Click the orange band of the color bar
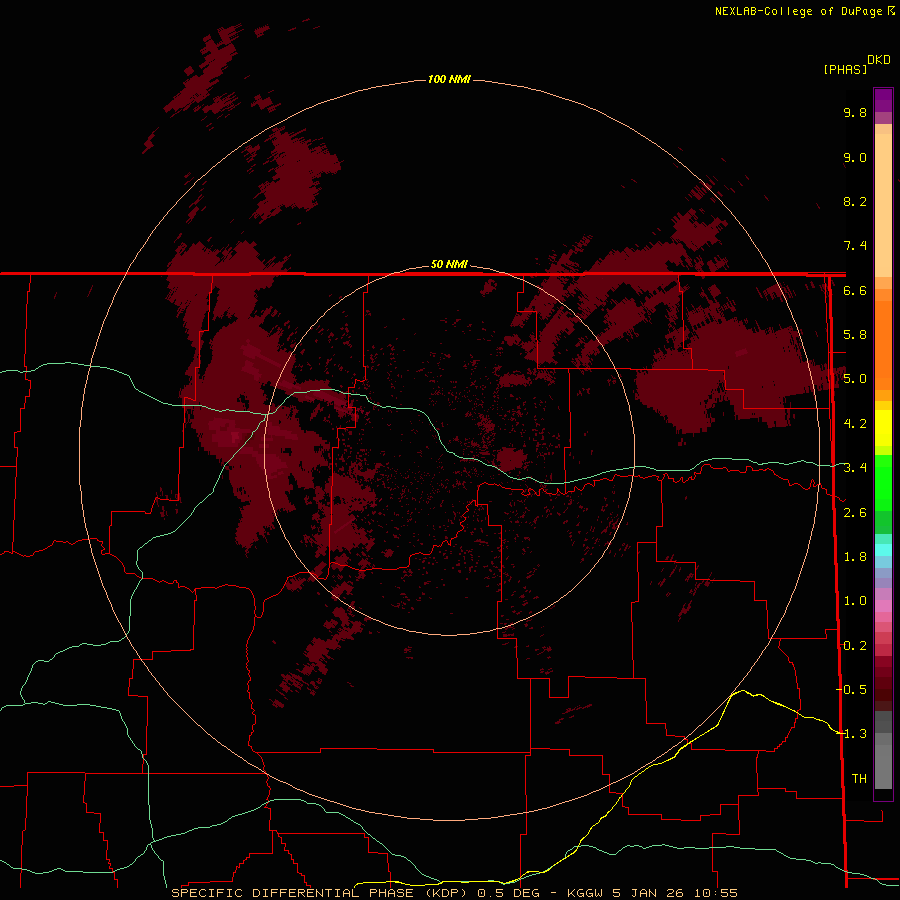The height and width of the screenshot is (900, 900). tap(883, 344)
